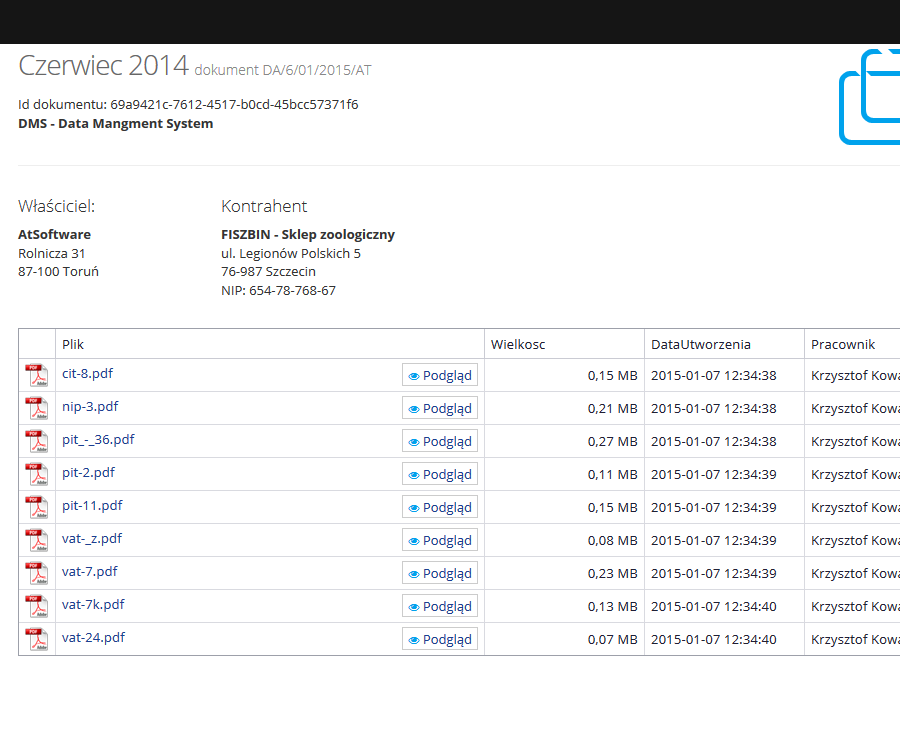This screenshot has height=750, width=900.
Task: Preview pit-11.pdf with Podgląd button
Action: 440,507
